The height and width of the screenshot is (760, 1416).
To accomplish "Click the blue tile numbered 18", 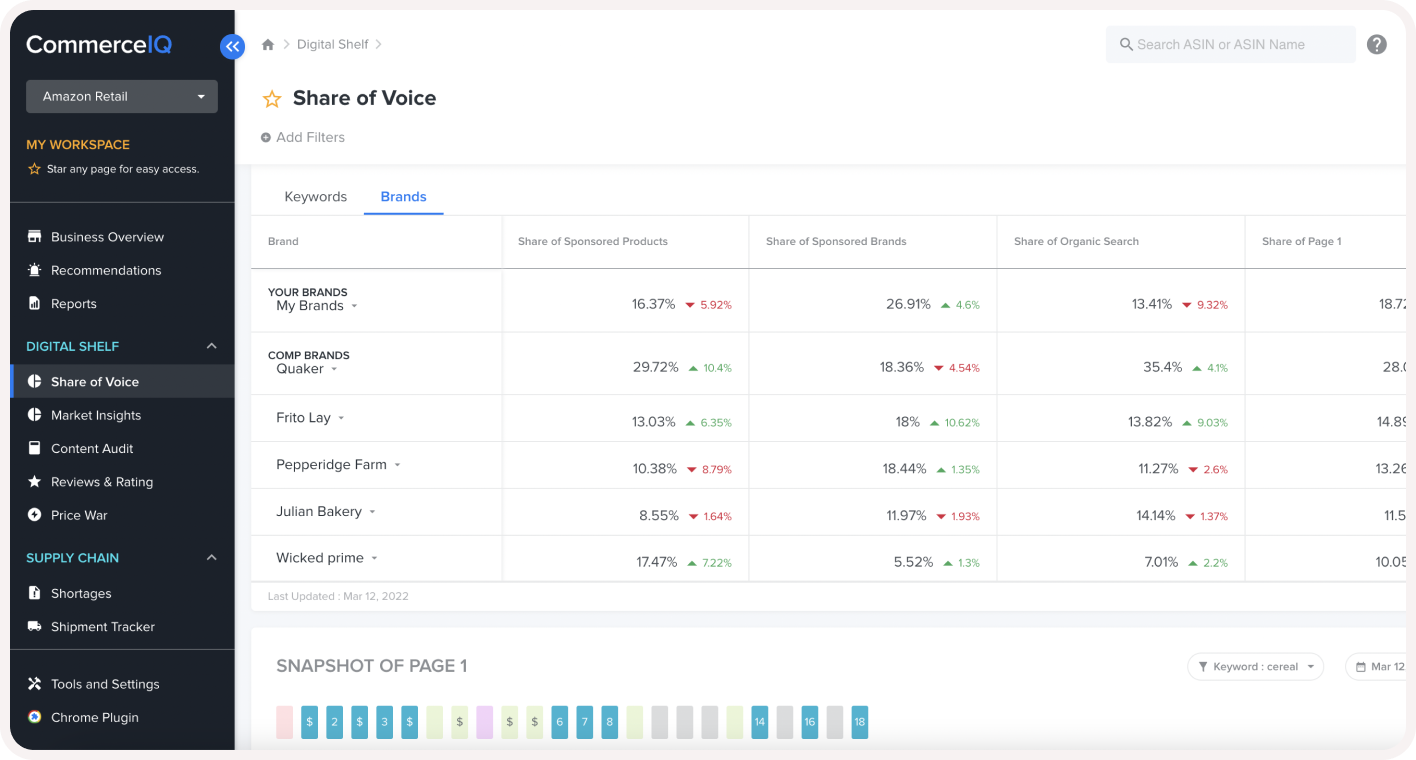I will pos(860,722).
